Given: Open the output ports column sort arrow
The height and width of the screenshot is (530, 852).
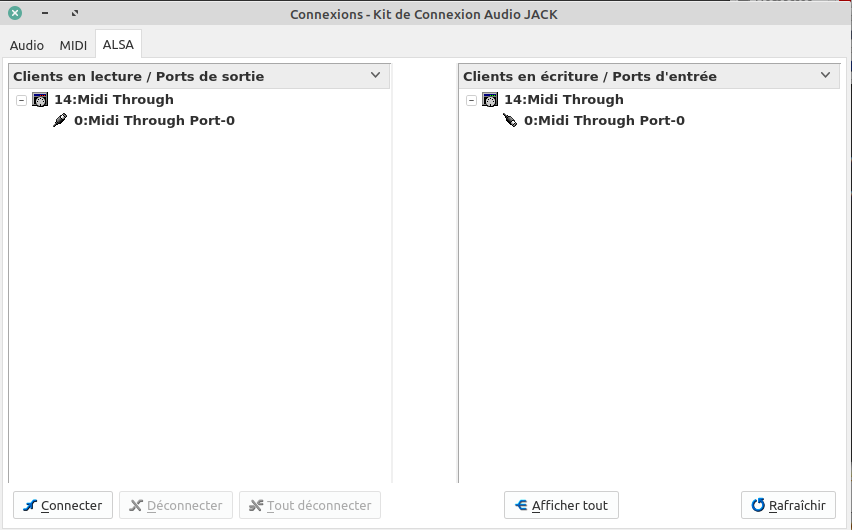Looking at the screenshot, I should [376, 75].
